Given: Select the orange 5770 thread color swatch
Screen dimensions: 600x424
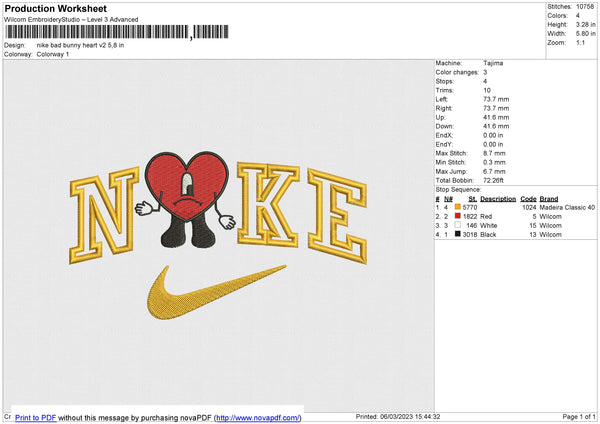Looking at the screenshot, I should pyautogui.click(x=458, y=207).
